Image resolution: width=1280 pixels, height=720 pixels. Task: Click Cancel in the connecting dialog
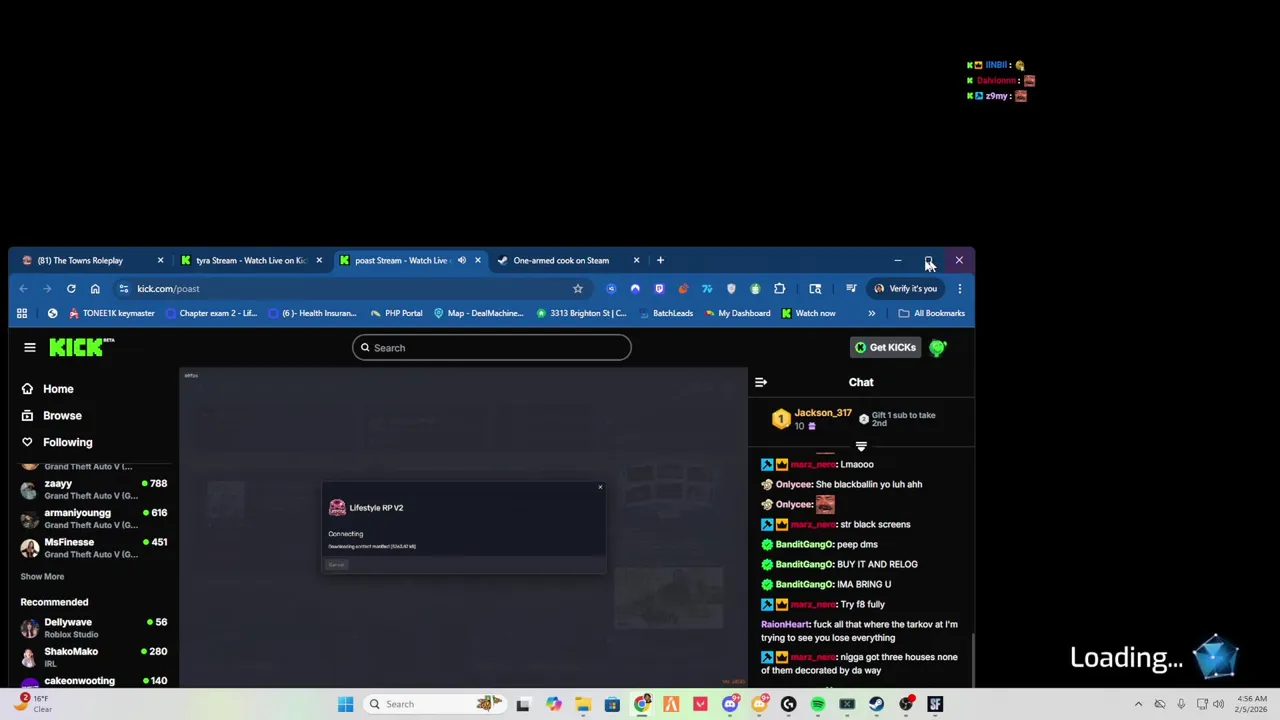pos(336,565)
